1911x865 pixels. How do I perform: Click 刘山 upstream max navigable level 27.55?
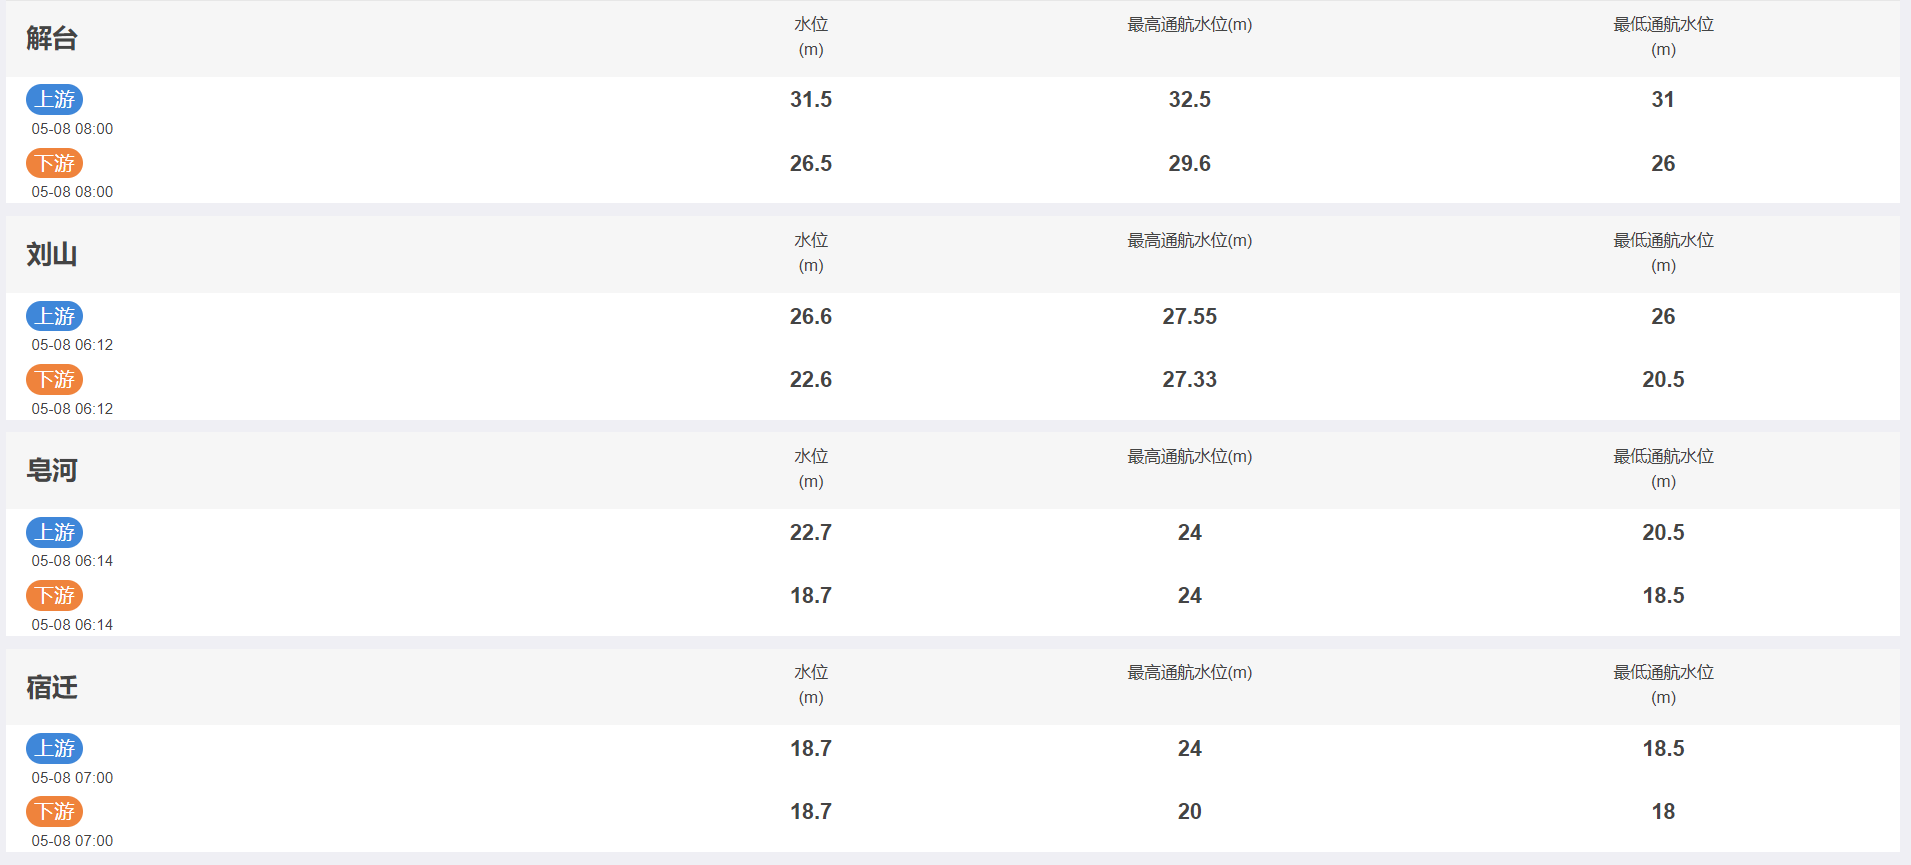pyautogui.click(x=1190, y=316)
